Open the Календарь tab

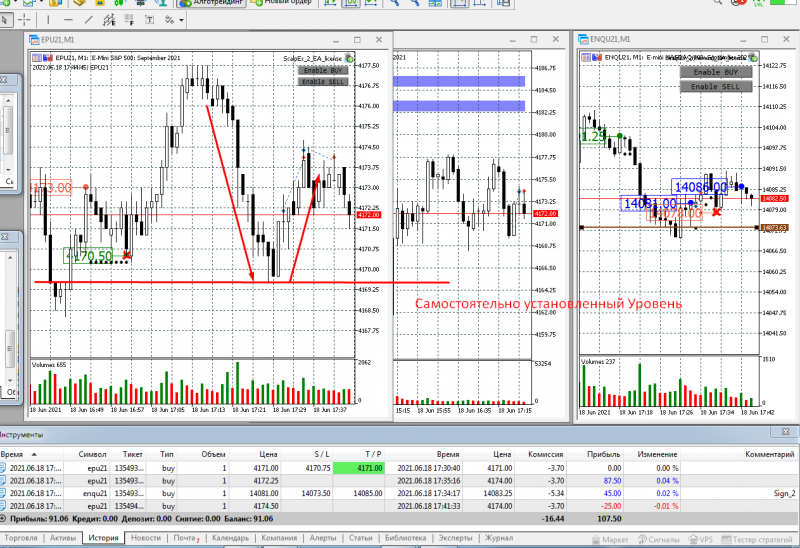(x=230, y=538)
